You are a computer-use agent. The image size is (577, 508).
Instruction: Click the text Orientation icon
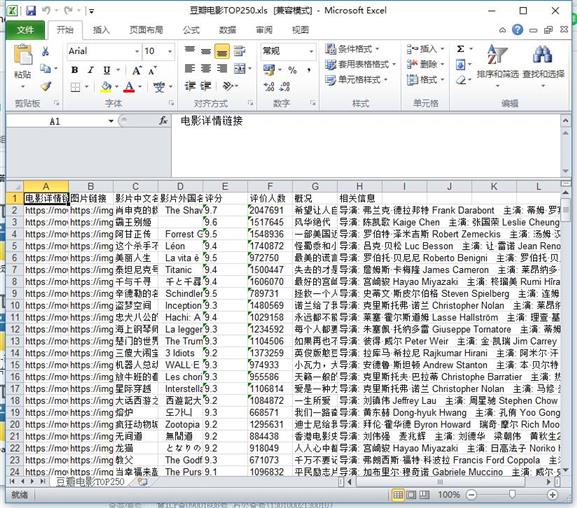tap(228, 86)
